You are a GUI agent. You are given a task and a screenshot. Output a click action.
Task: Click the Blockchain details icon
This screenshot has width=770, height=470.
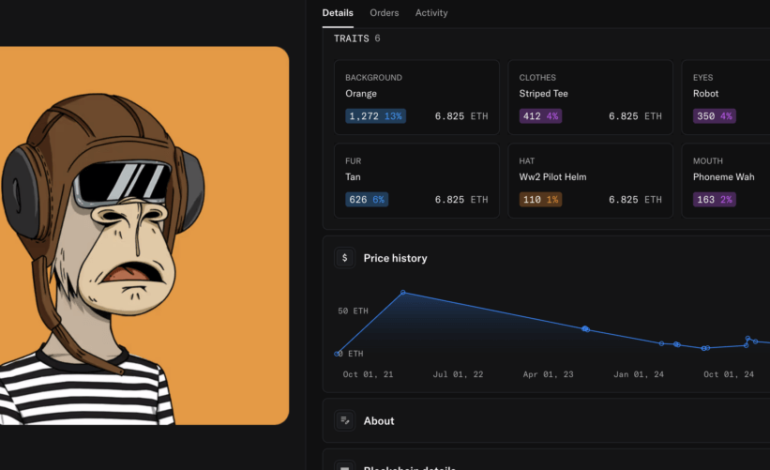click(345, 466)
